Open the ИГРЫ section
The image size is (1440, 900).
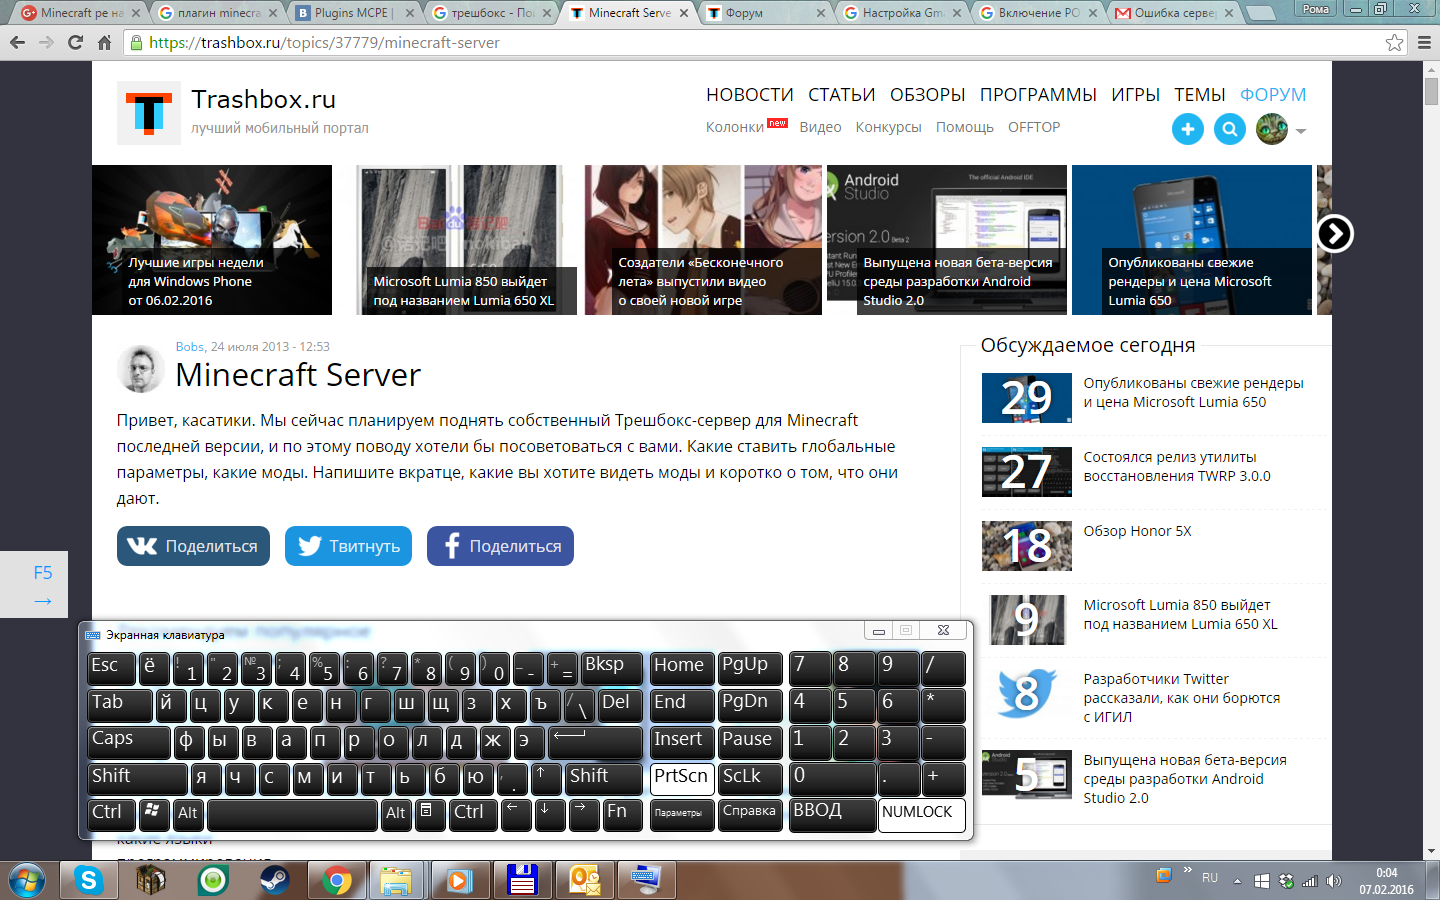pyautogui.click(x=1136, y=95)
